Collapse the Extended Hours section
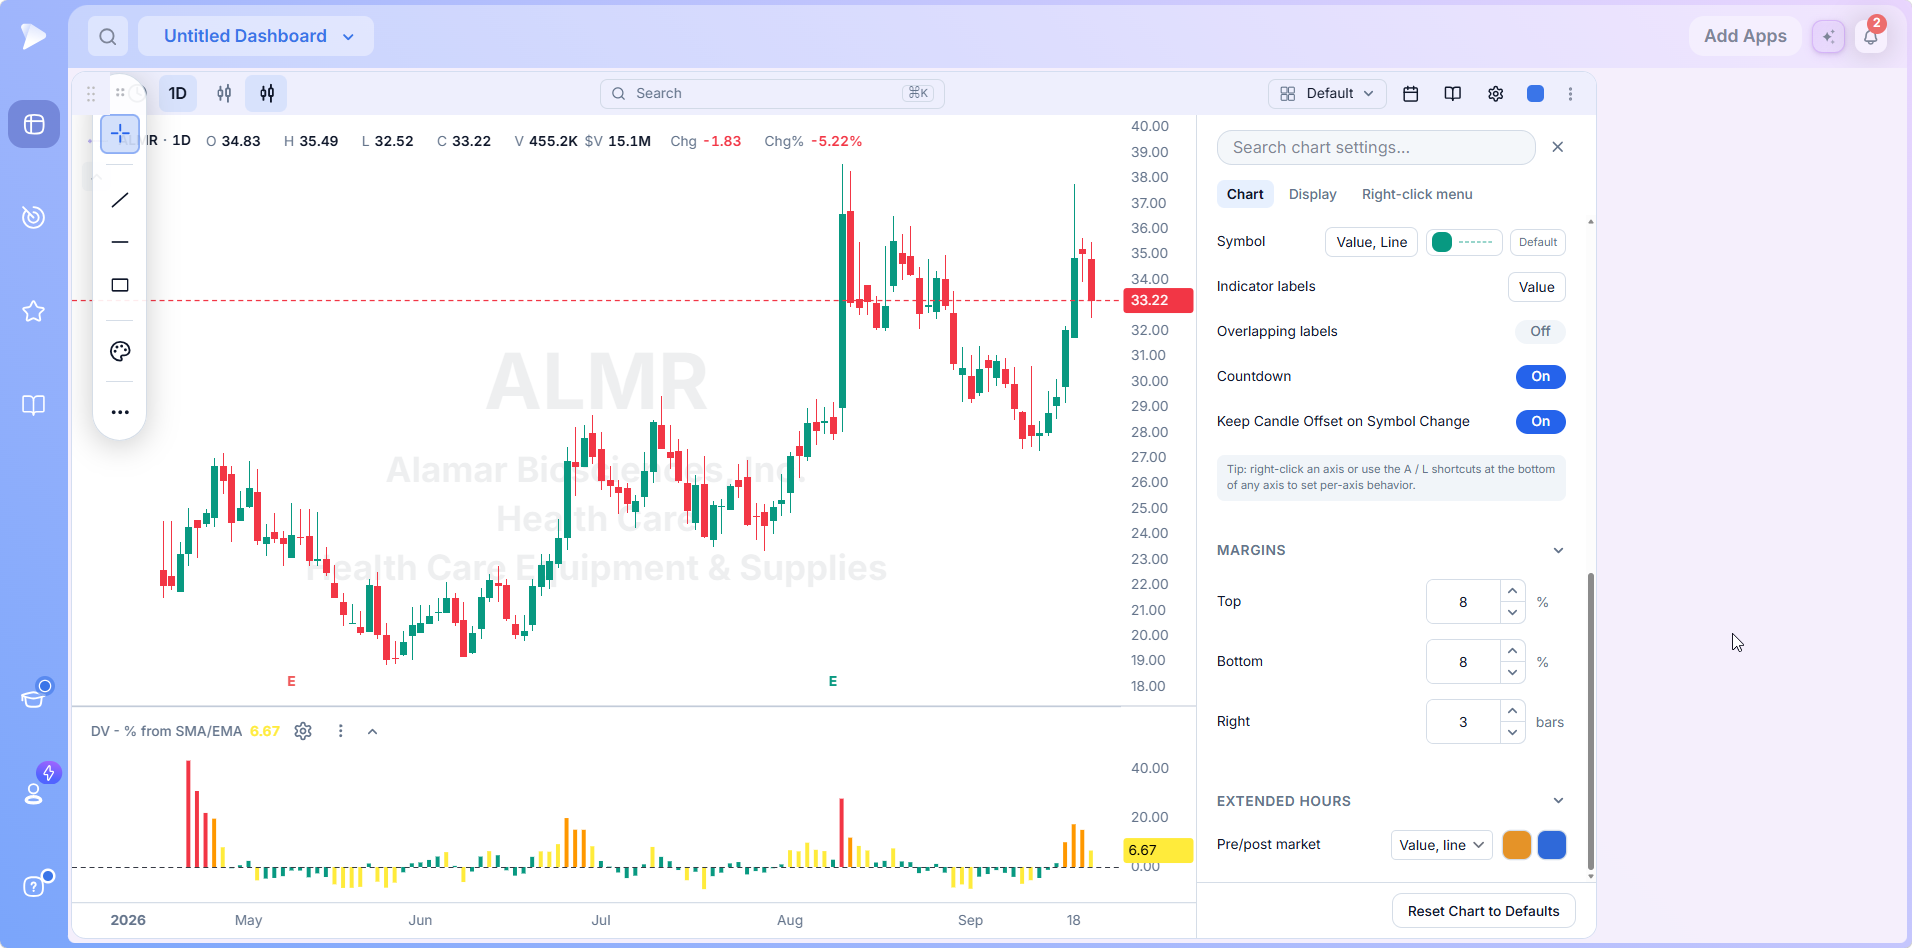Screen dimensions: 1912x948 1558,801
